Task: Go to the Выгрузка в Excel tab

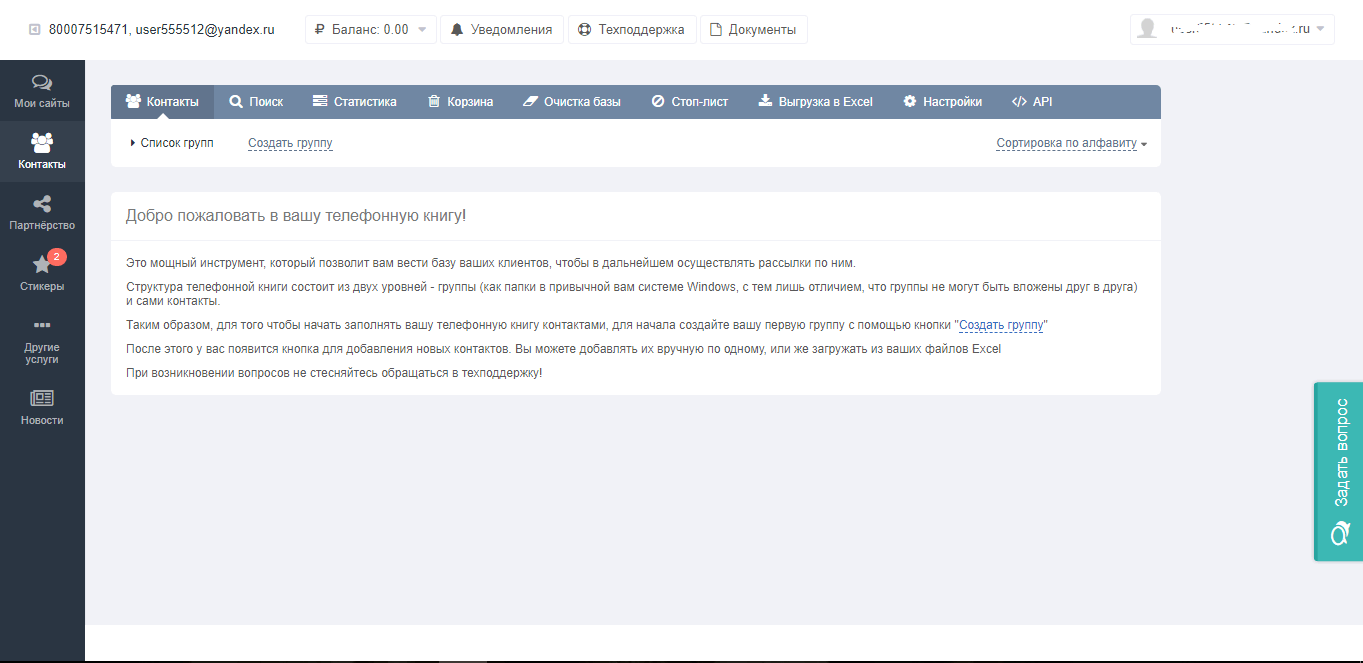Action: coord(815,102)
